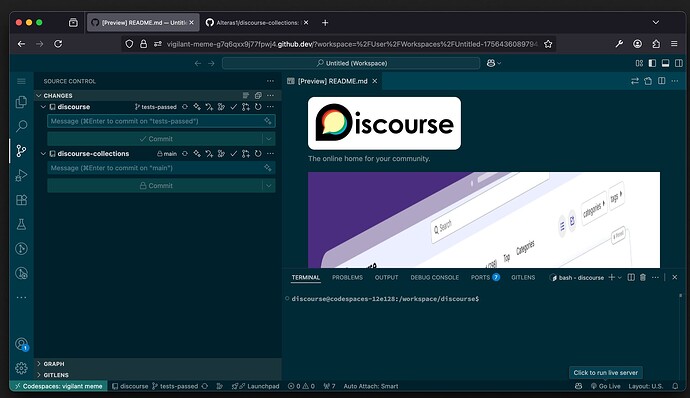
Task: Open the Explorer view in activity bar
Action: [x=21, y=102]
